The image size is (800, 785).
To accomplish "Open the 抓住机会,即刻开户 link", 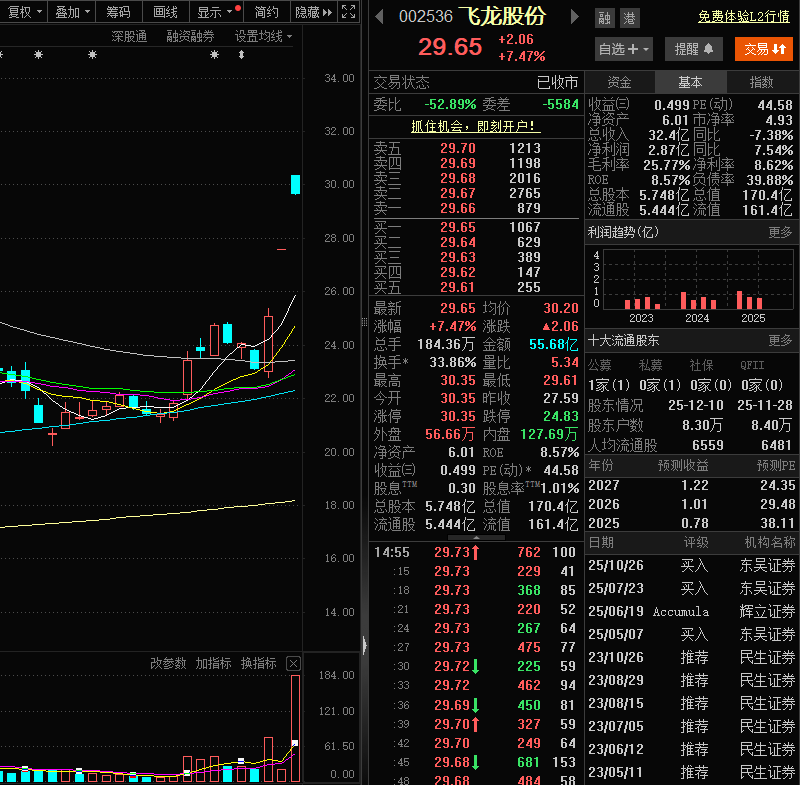I will pos(475,126).
